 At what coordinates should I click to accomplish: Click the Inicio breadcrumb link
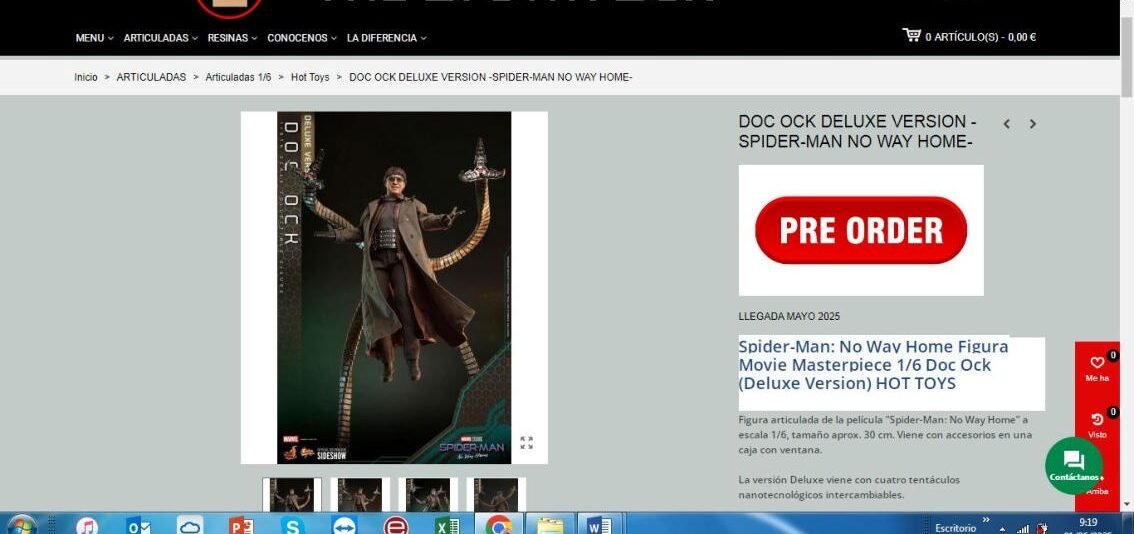pyautogui.click(x=86, y=77)
